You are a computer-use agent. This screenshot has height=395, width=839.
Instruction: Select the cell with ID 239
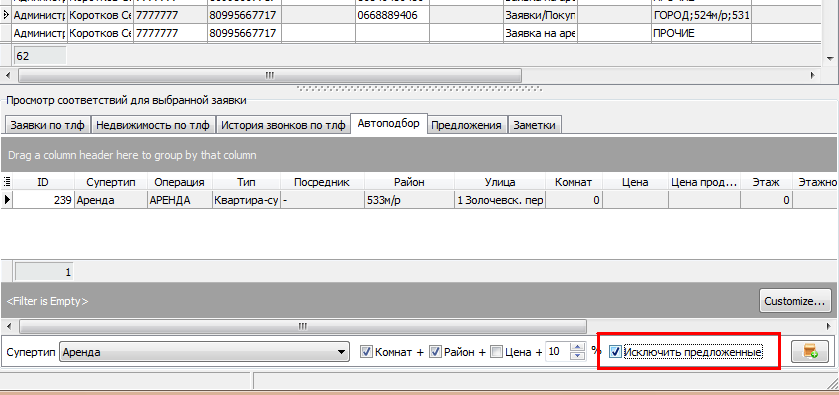43,200
